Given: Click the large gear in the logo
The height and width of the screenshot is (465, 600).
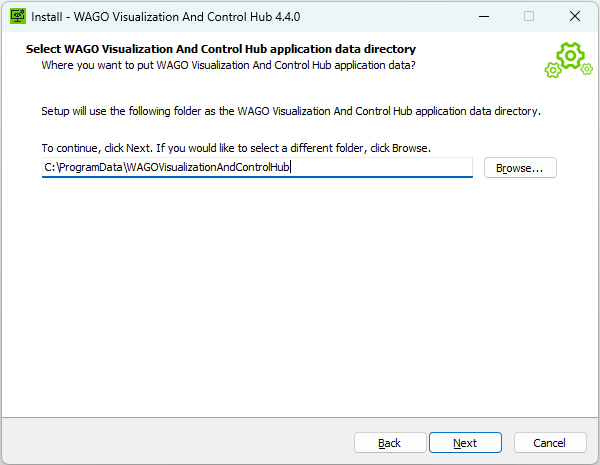Looking at the screenshot, I should (x=573, y=55).
